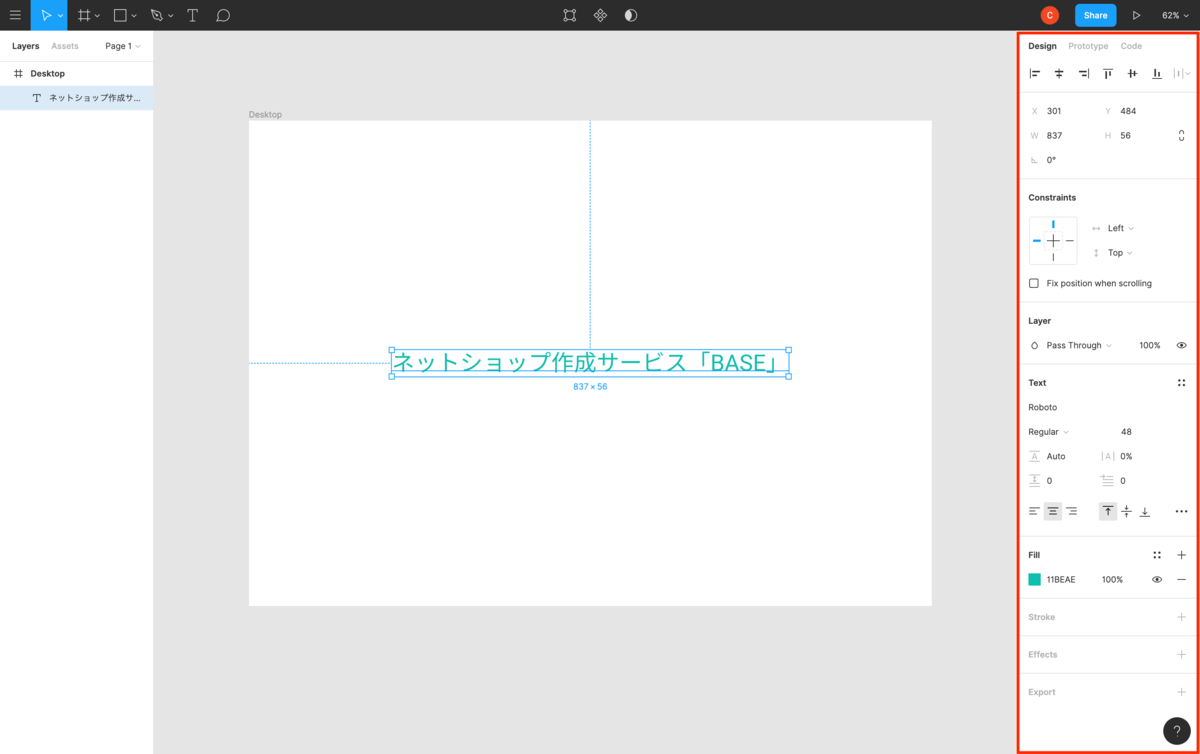Switch to the Code tab
This screenshot has width=1200, height=754.
point(1131,46)
